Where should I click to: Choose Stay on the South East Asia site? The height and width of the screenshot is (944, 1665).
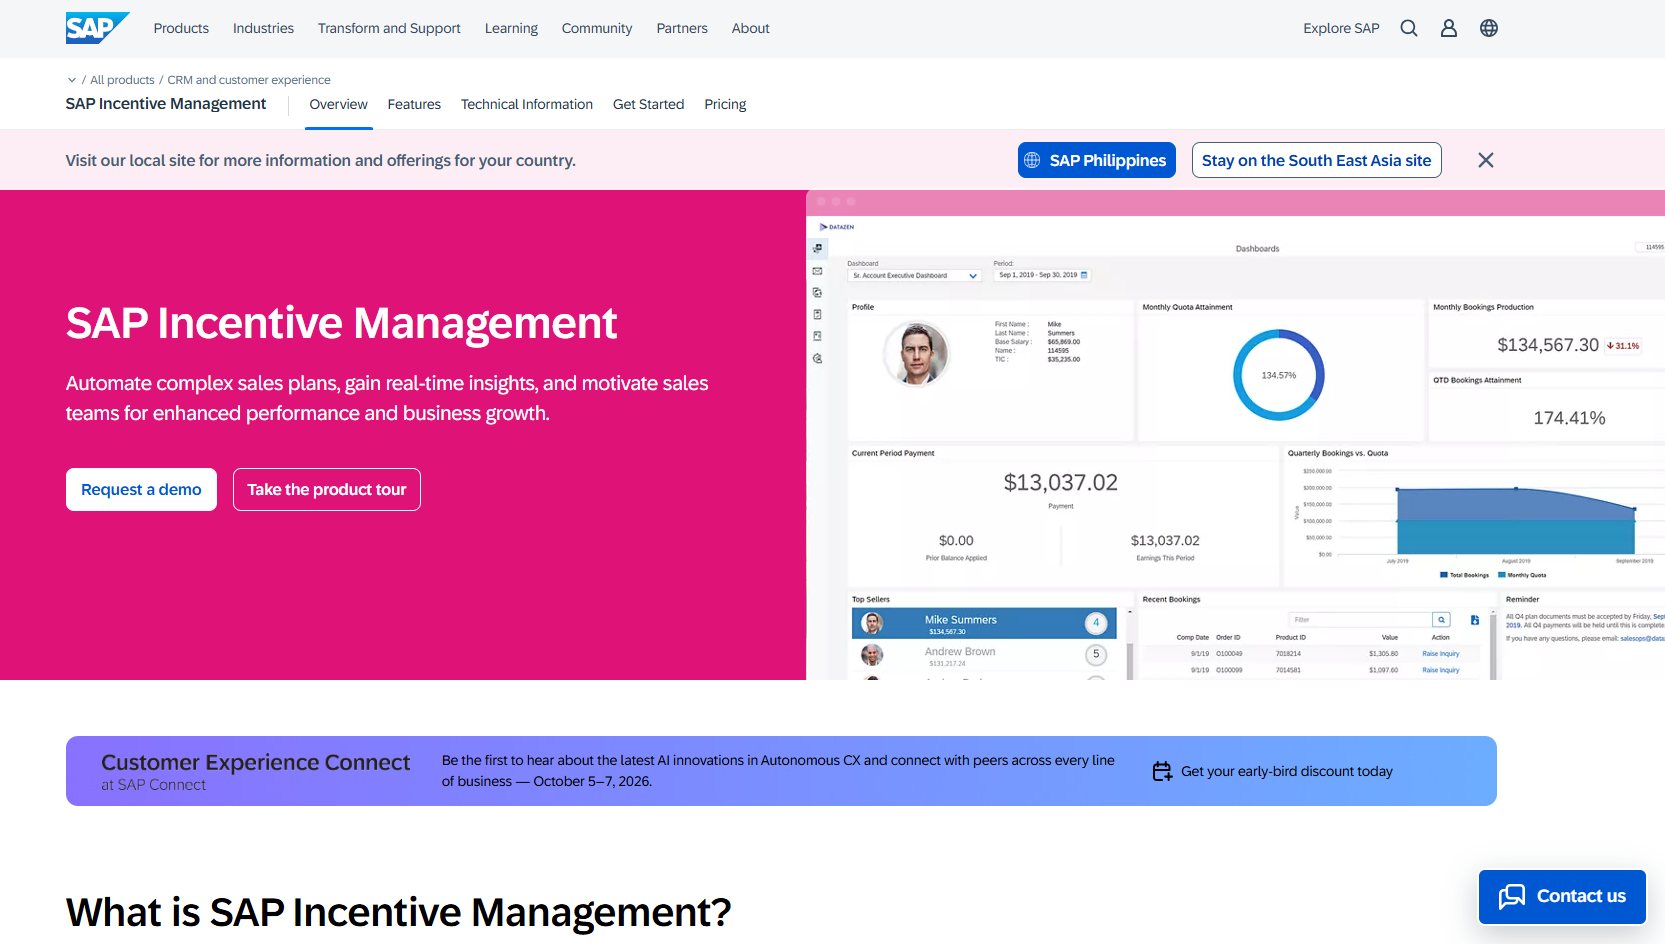1316,160
